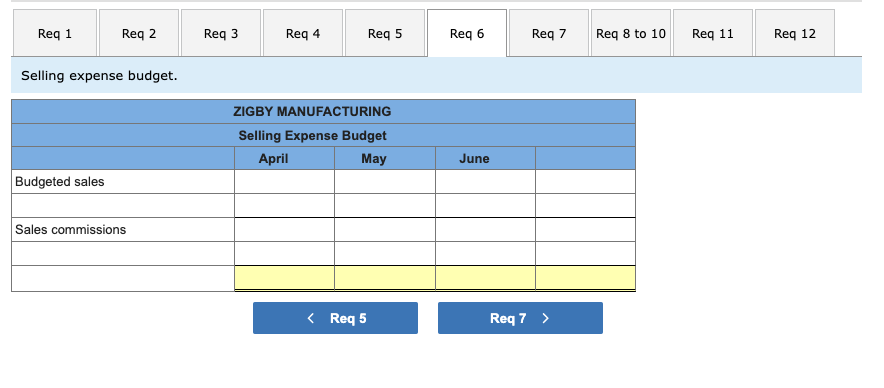
Task: Click the April column header
Action: tap(285, 158)
